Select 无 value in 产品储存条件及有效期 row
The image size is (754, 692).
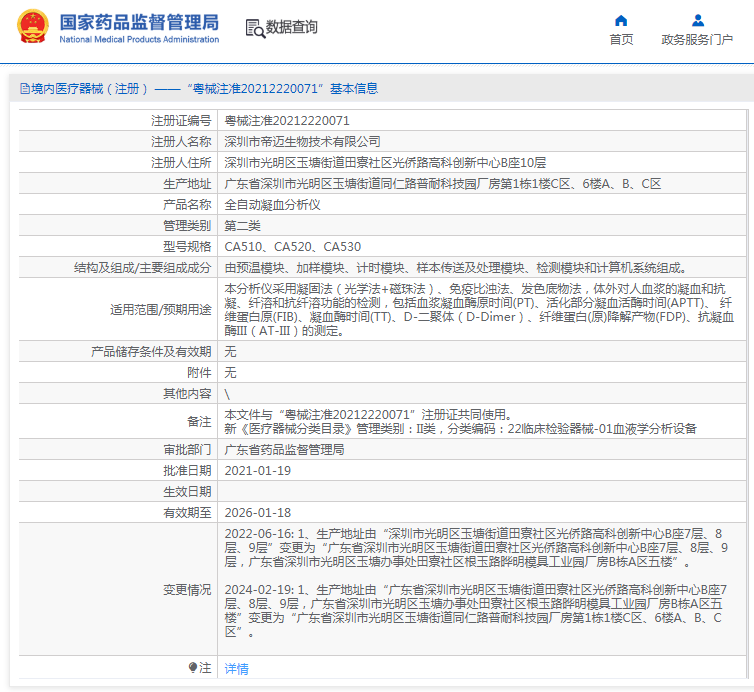230,352
